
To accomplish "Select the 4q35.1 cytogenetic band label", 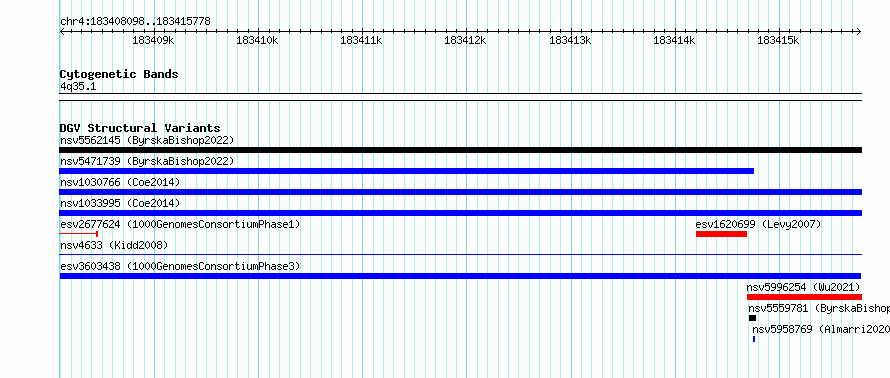I will pos(78,86).
